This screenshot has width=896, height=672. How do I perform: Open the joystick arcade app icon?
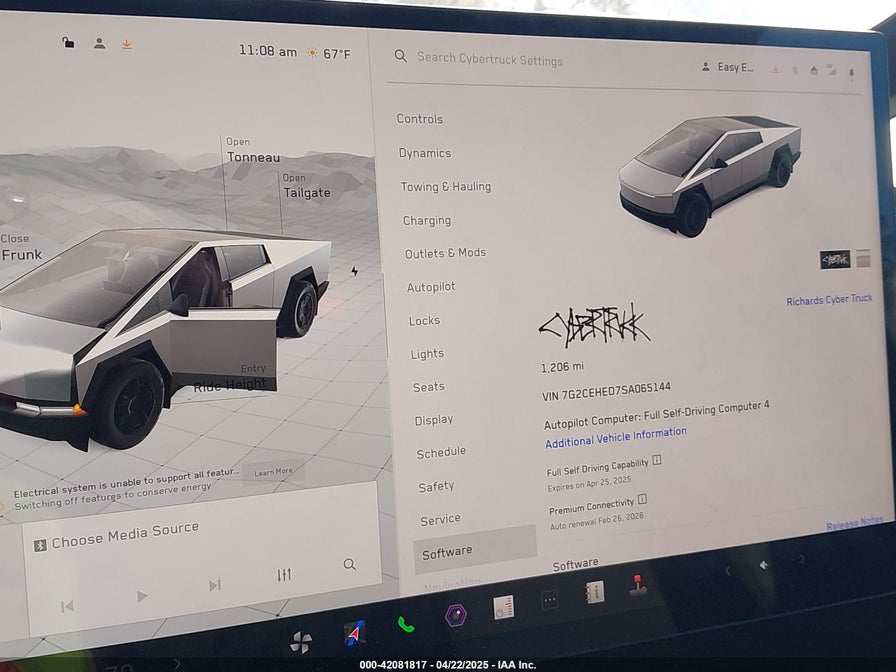(x=638, y=586)
